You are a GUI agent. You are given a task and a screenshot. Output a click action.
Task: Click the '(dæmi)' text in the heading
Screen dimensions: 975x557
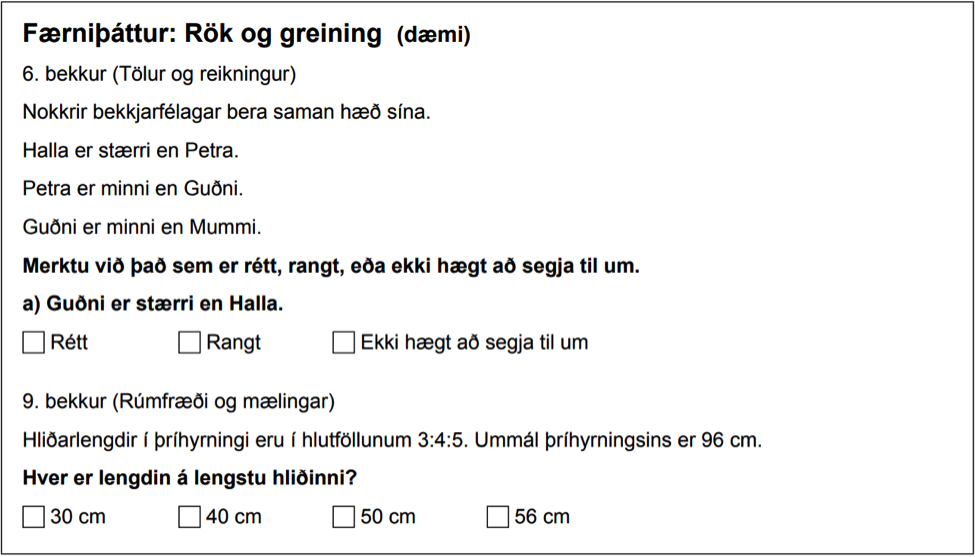434,37
